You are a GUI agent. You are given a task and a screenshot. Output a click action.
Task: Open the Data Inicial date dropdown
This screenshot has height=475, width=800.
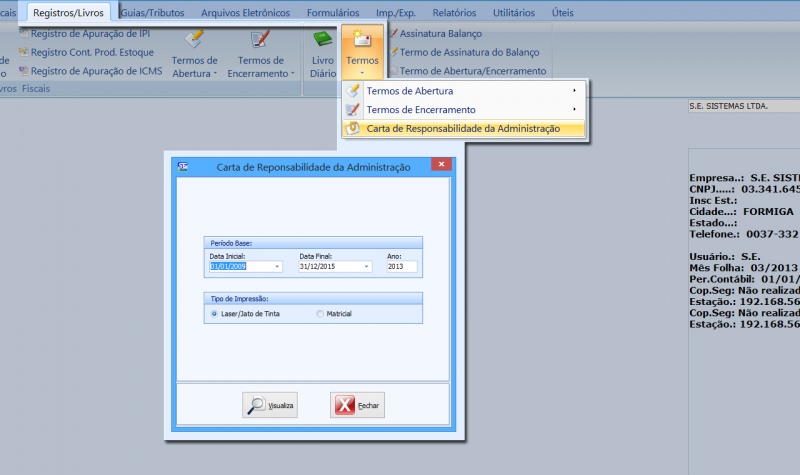pyautogui.click(x=277, y=267)
